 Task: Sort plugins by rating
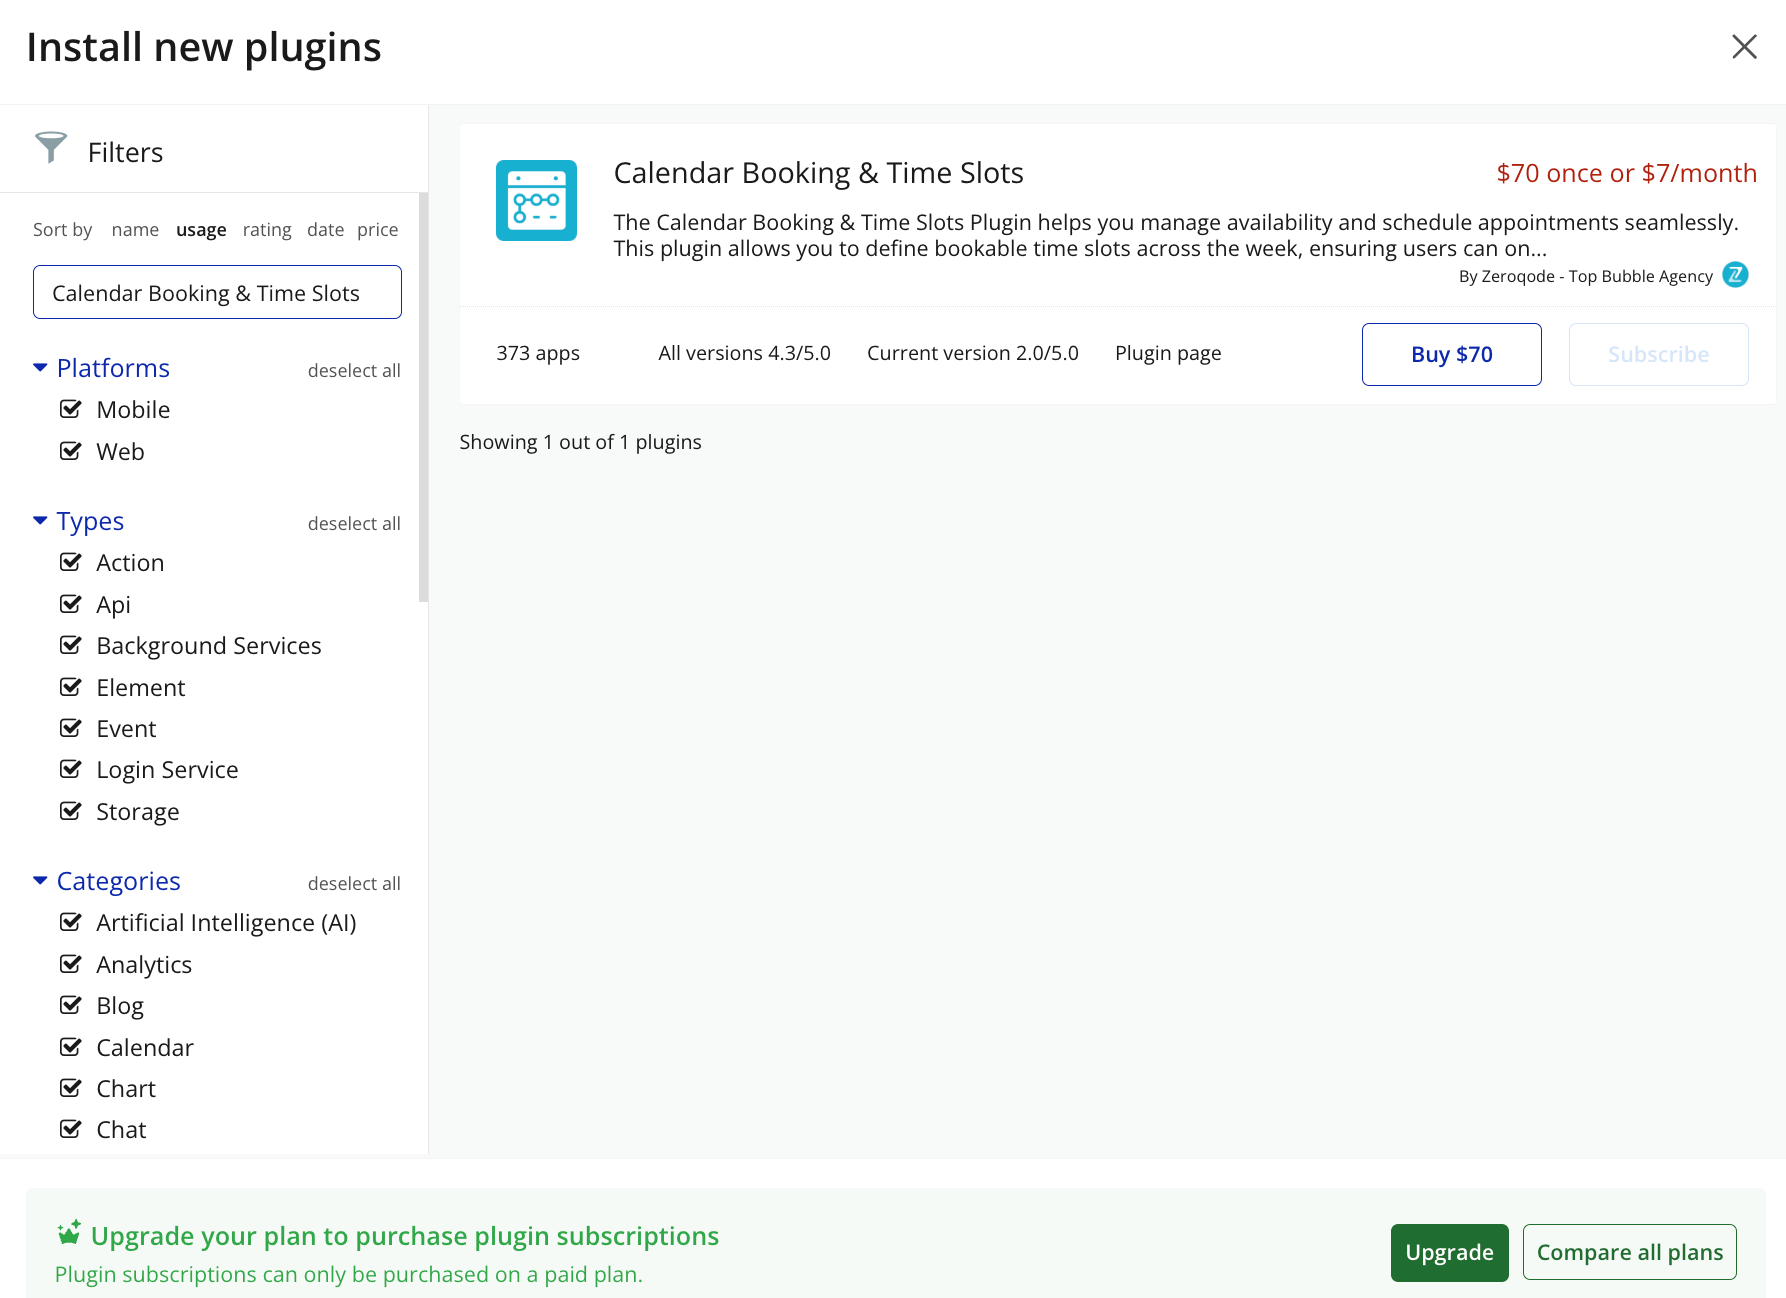pyautogui.click(x=267, y=230)
